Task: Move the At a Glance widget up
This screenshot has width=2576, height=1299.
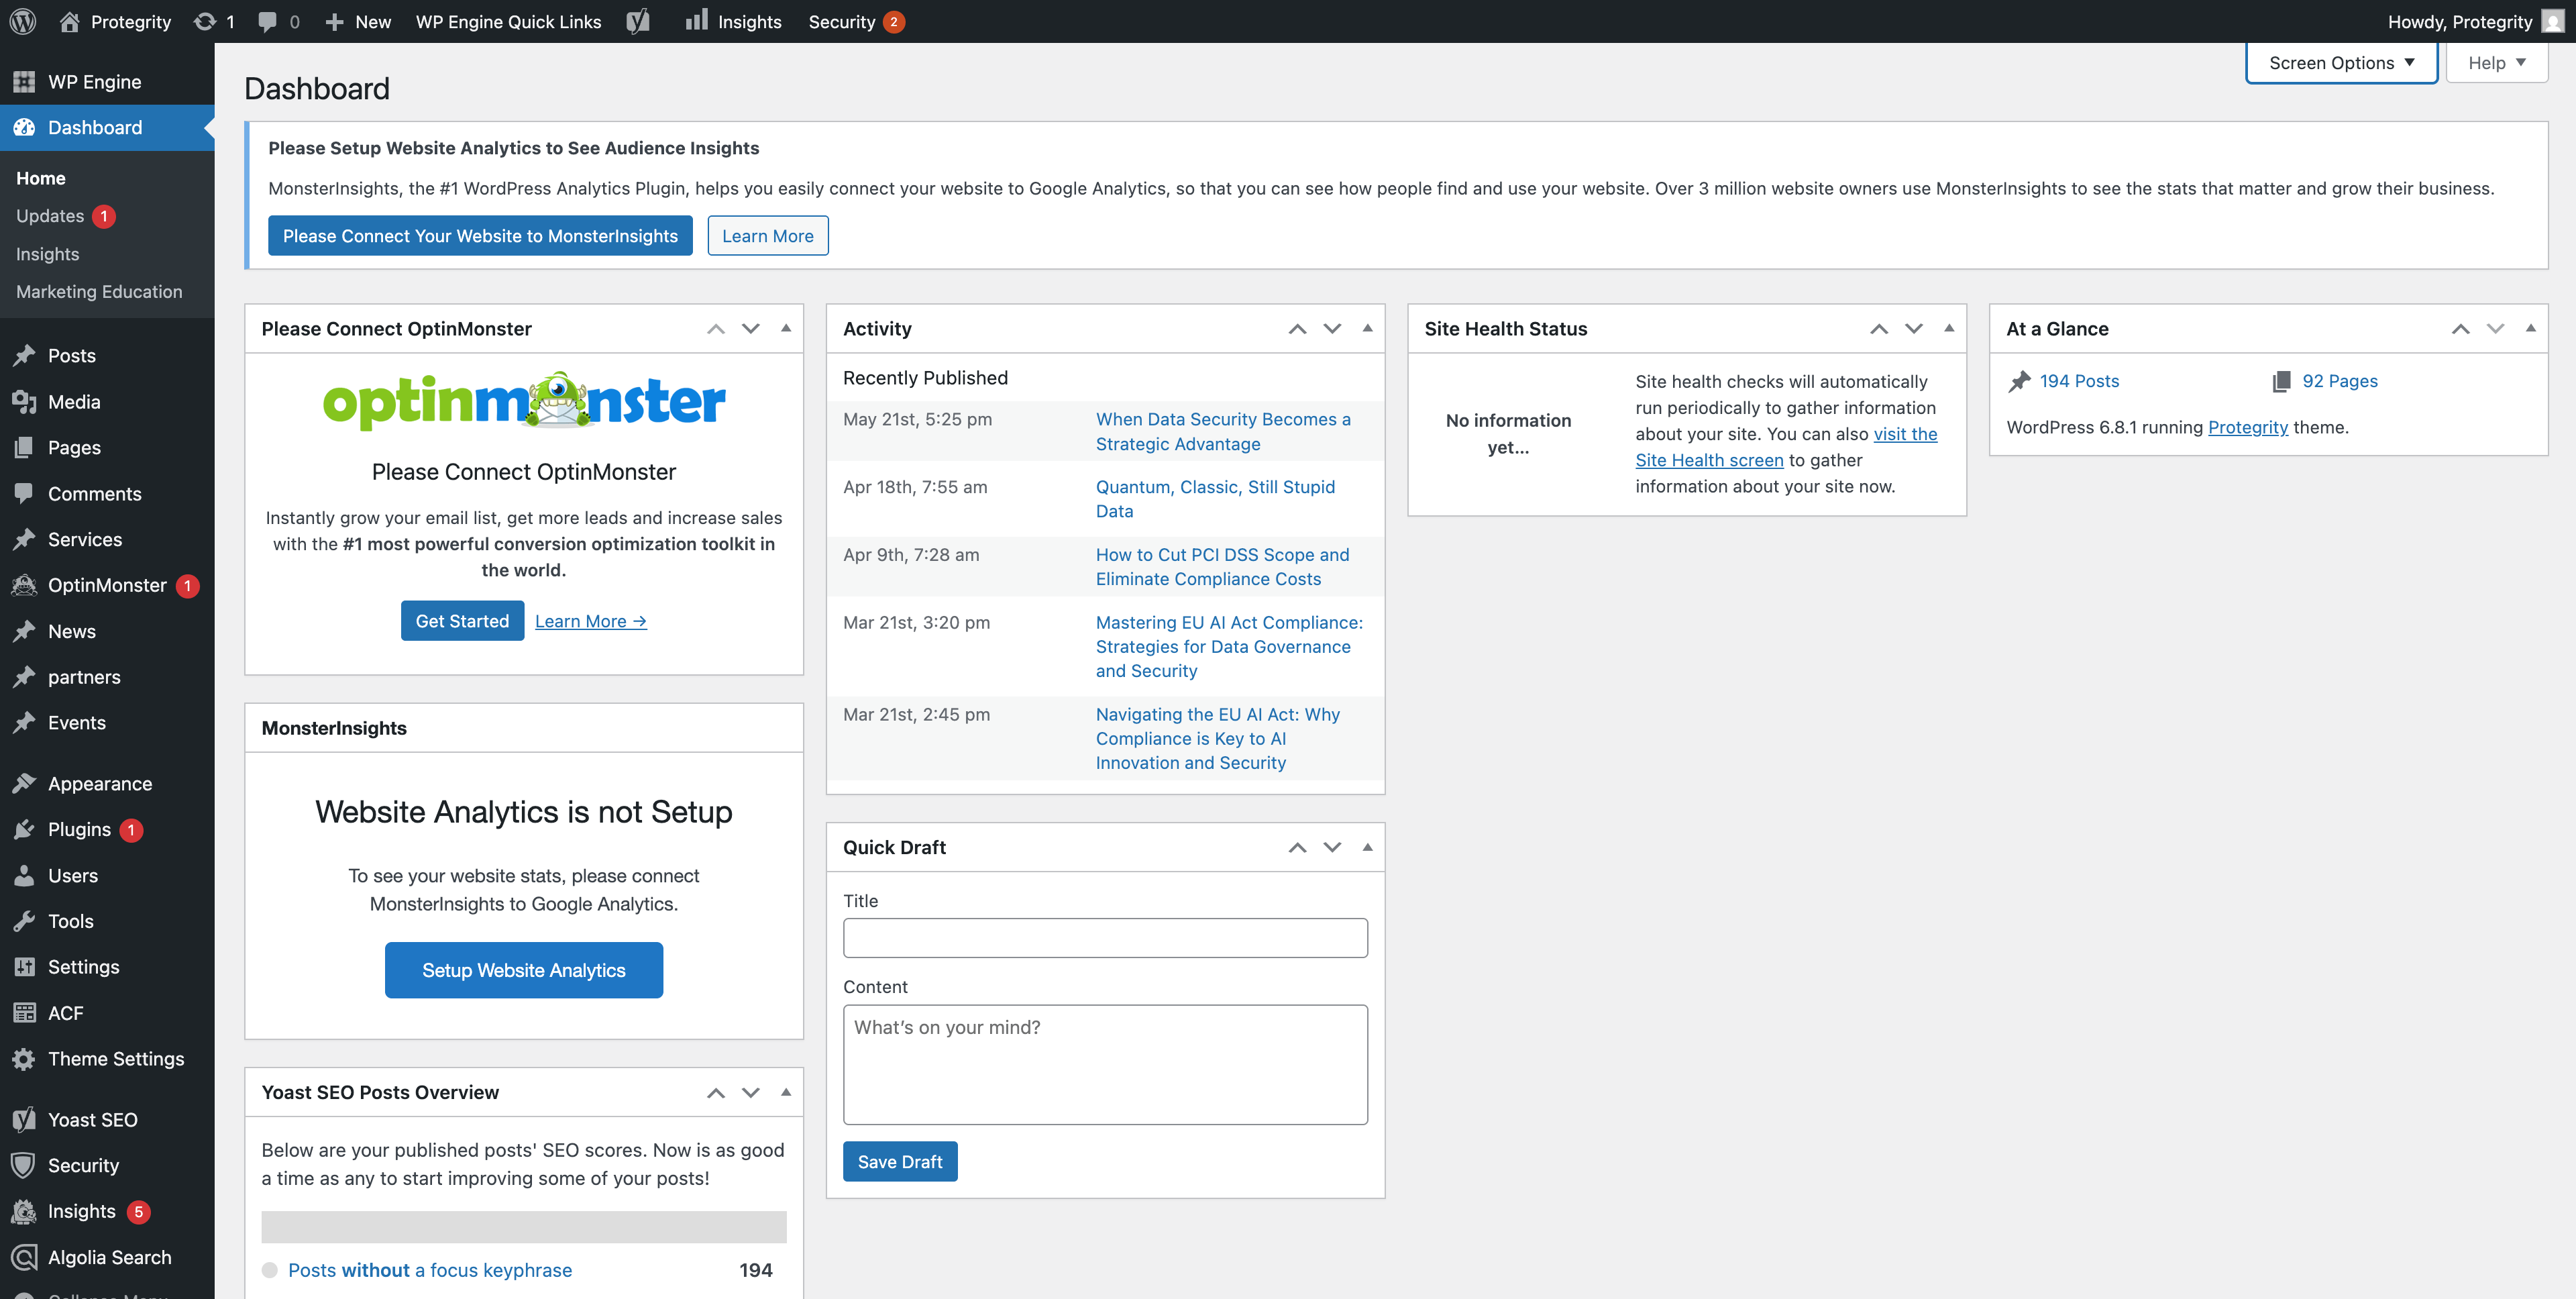Action: [x=2460, y=329]
